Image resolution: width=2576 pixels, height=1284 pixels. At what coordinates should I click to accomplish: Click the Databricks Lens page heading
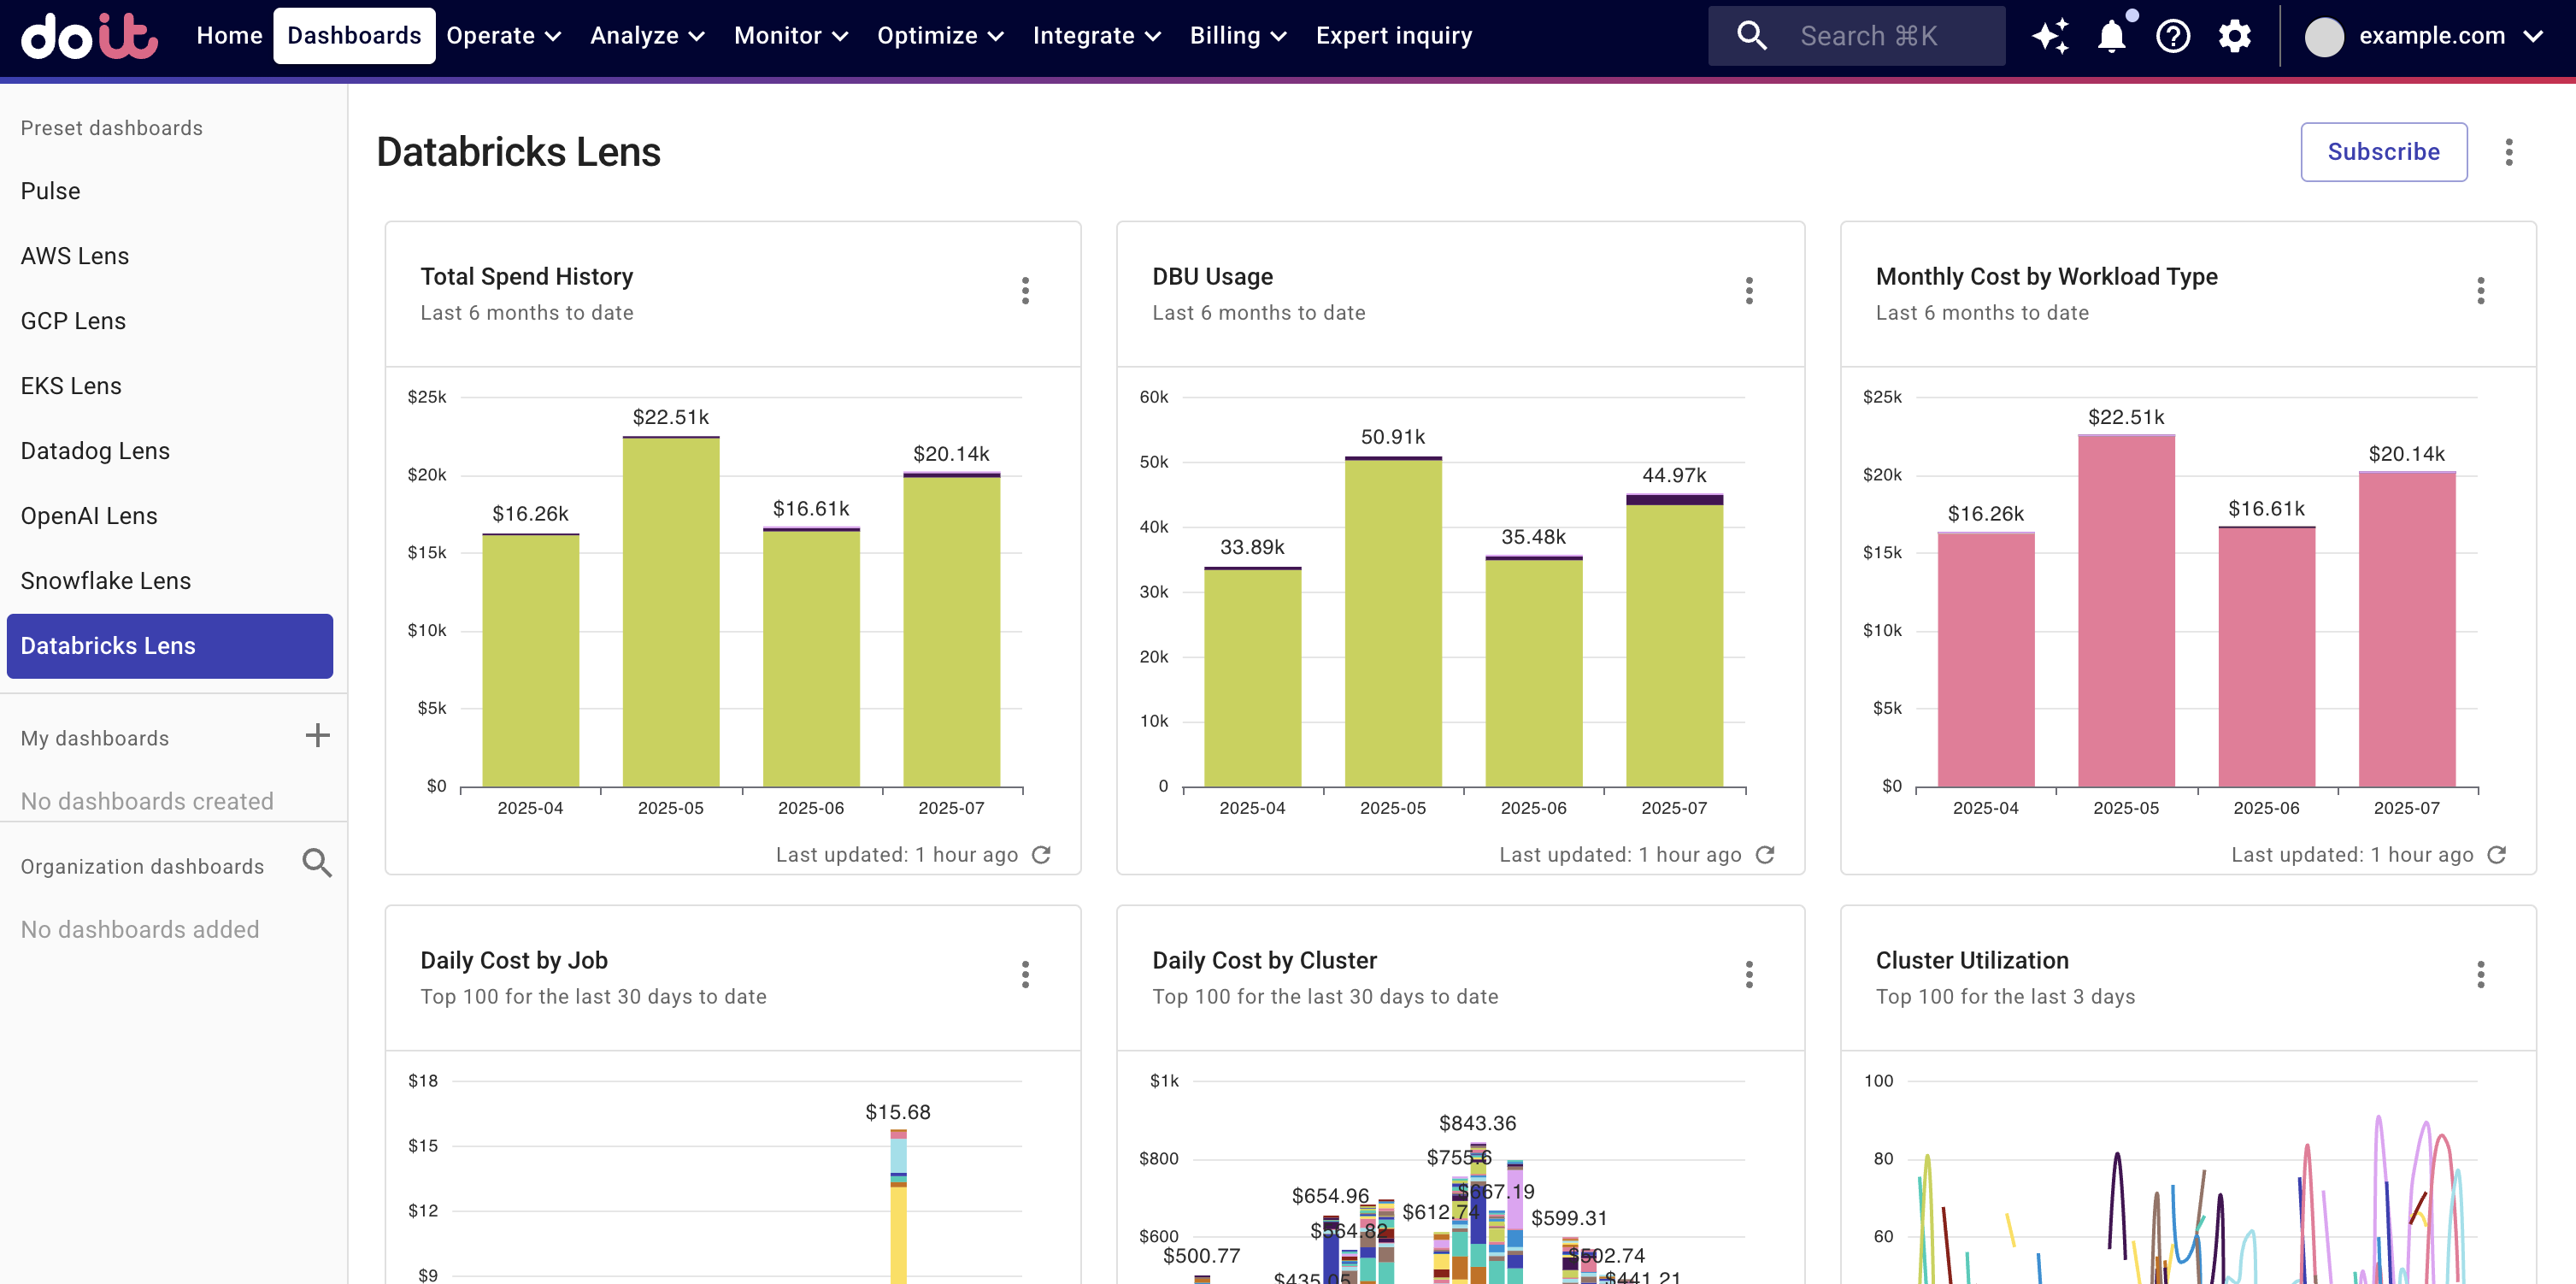(x=518, y=152)
